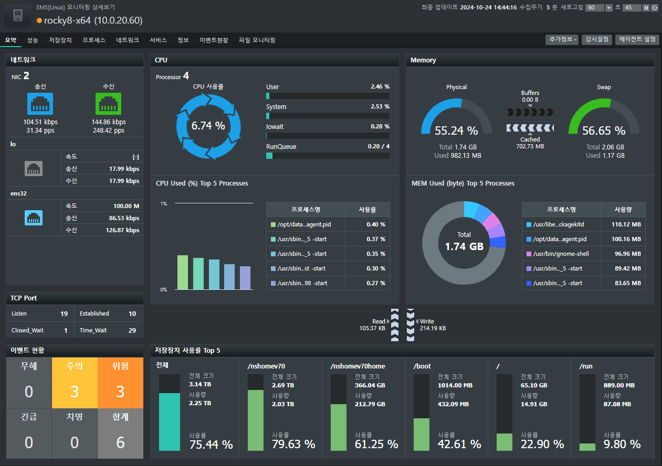Select the orange 주의 event count tile
The width and height of the screenshot is (662, 466).
[74, 383]
